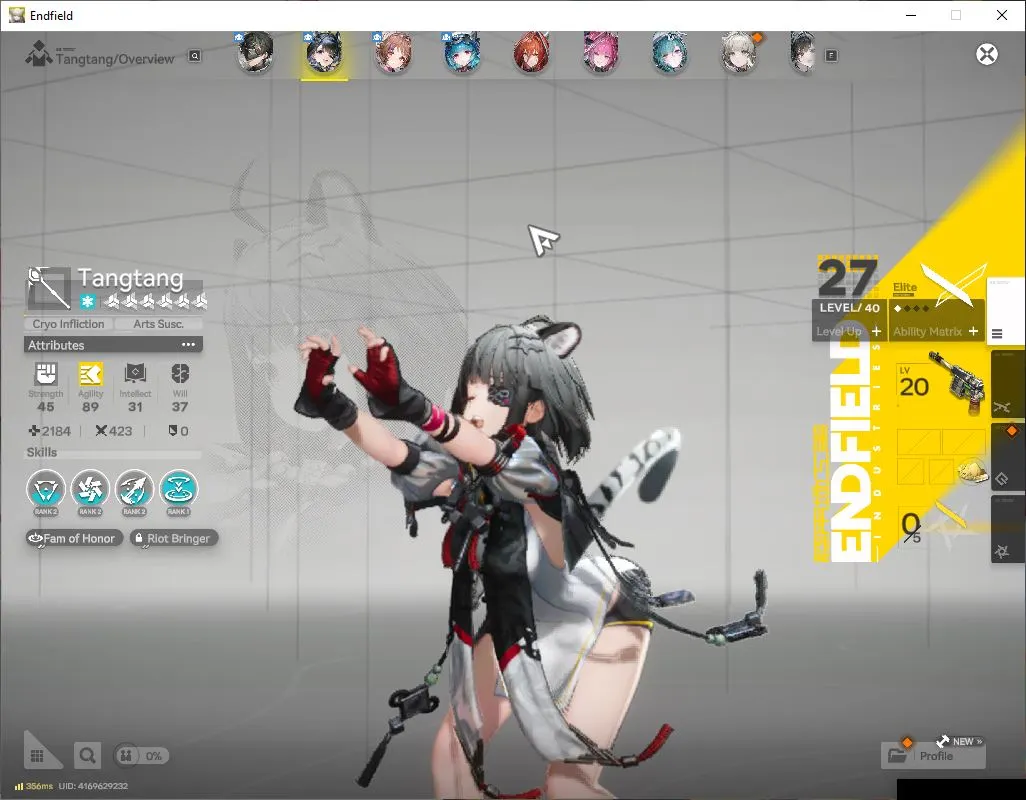Click the highlighted Agility icon
1026x800 pixels.
pos(90,374)
